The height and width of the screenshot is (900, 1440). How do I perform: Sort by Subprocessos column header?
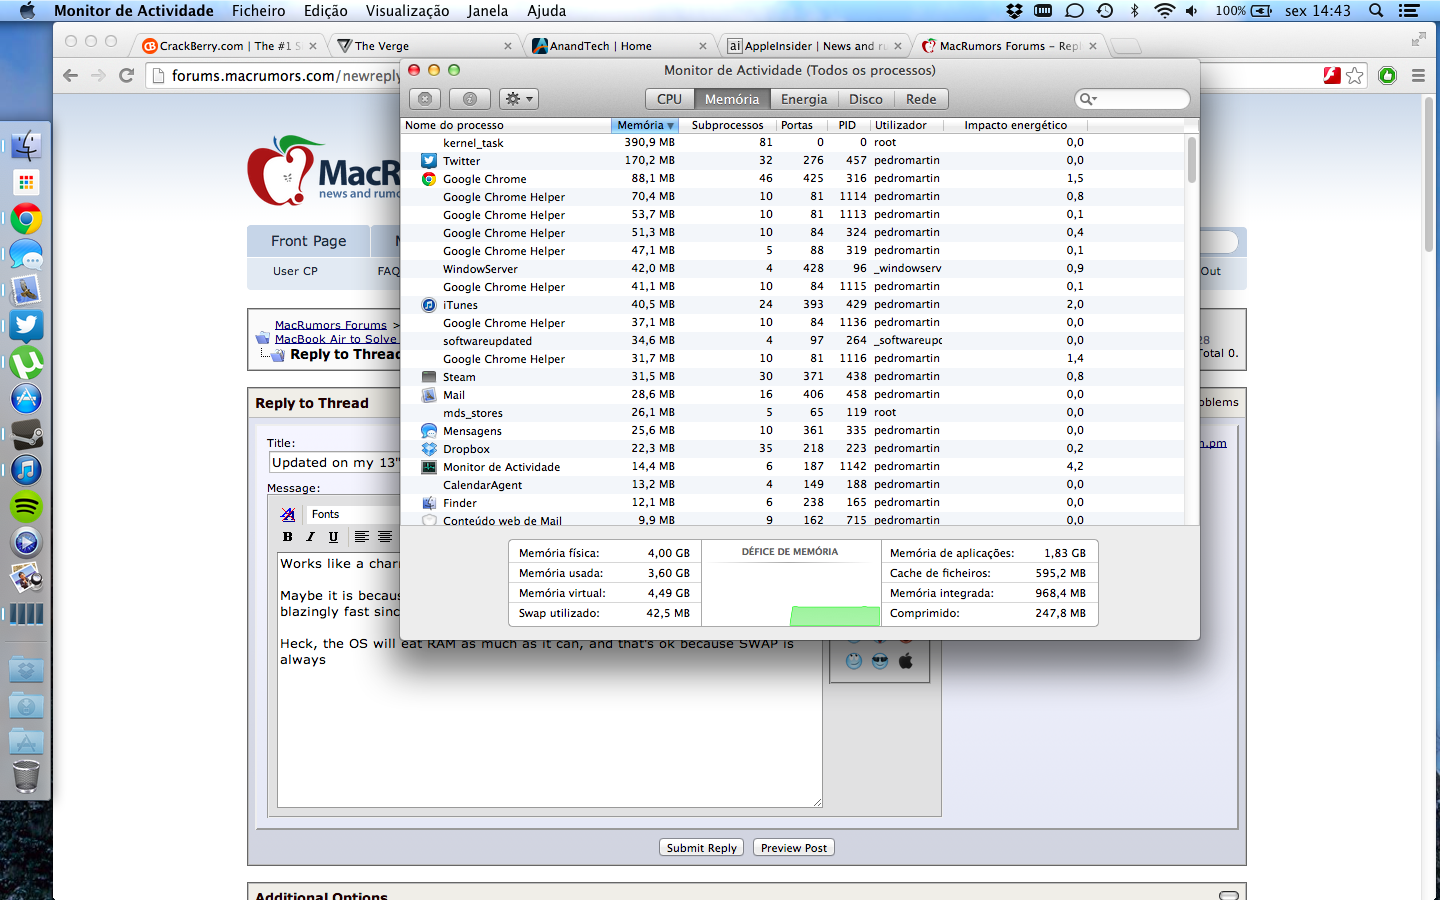[727, 125]
